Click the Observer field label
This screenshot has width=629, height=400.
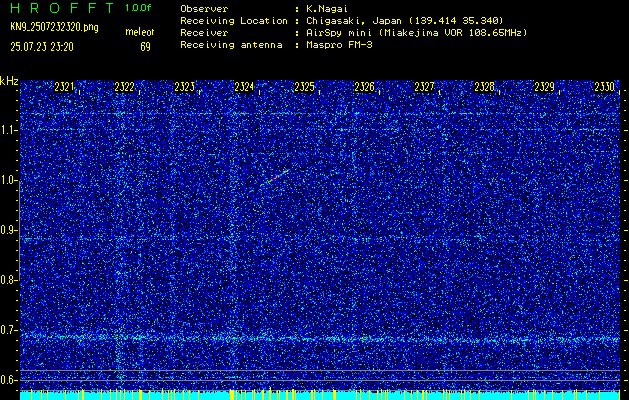tap(204, 9)
